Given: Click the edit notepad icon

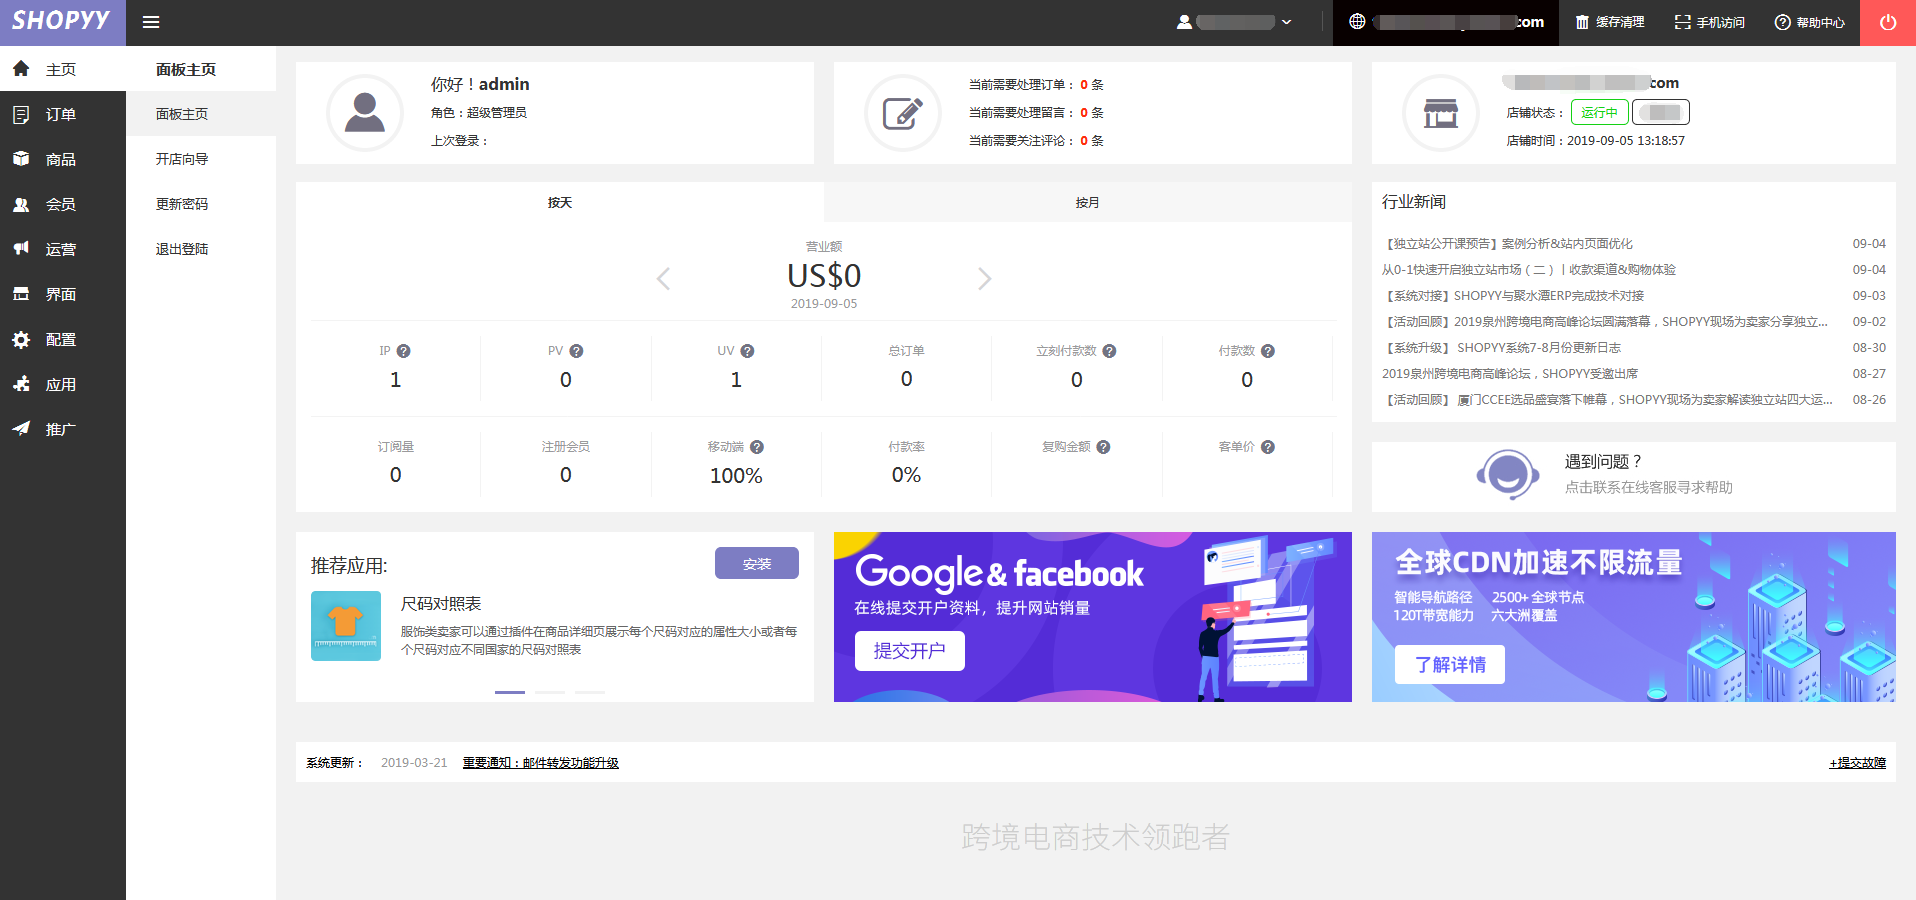Looking at the screenshot, I should 903,113.
